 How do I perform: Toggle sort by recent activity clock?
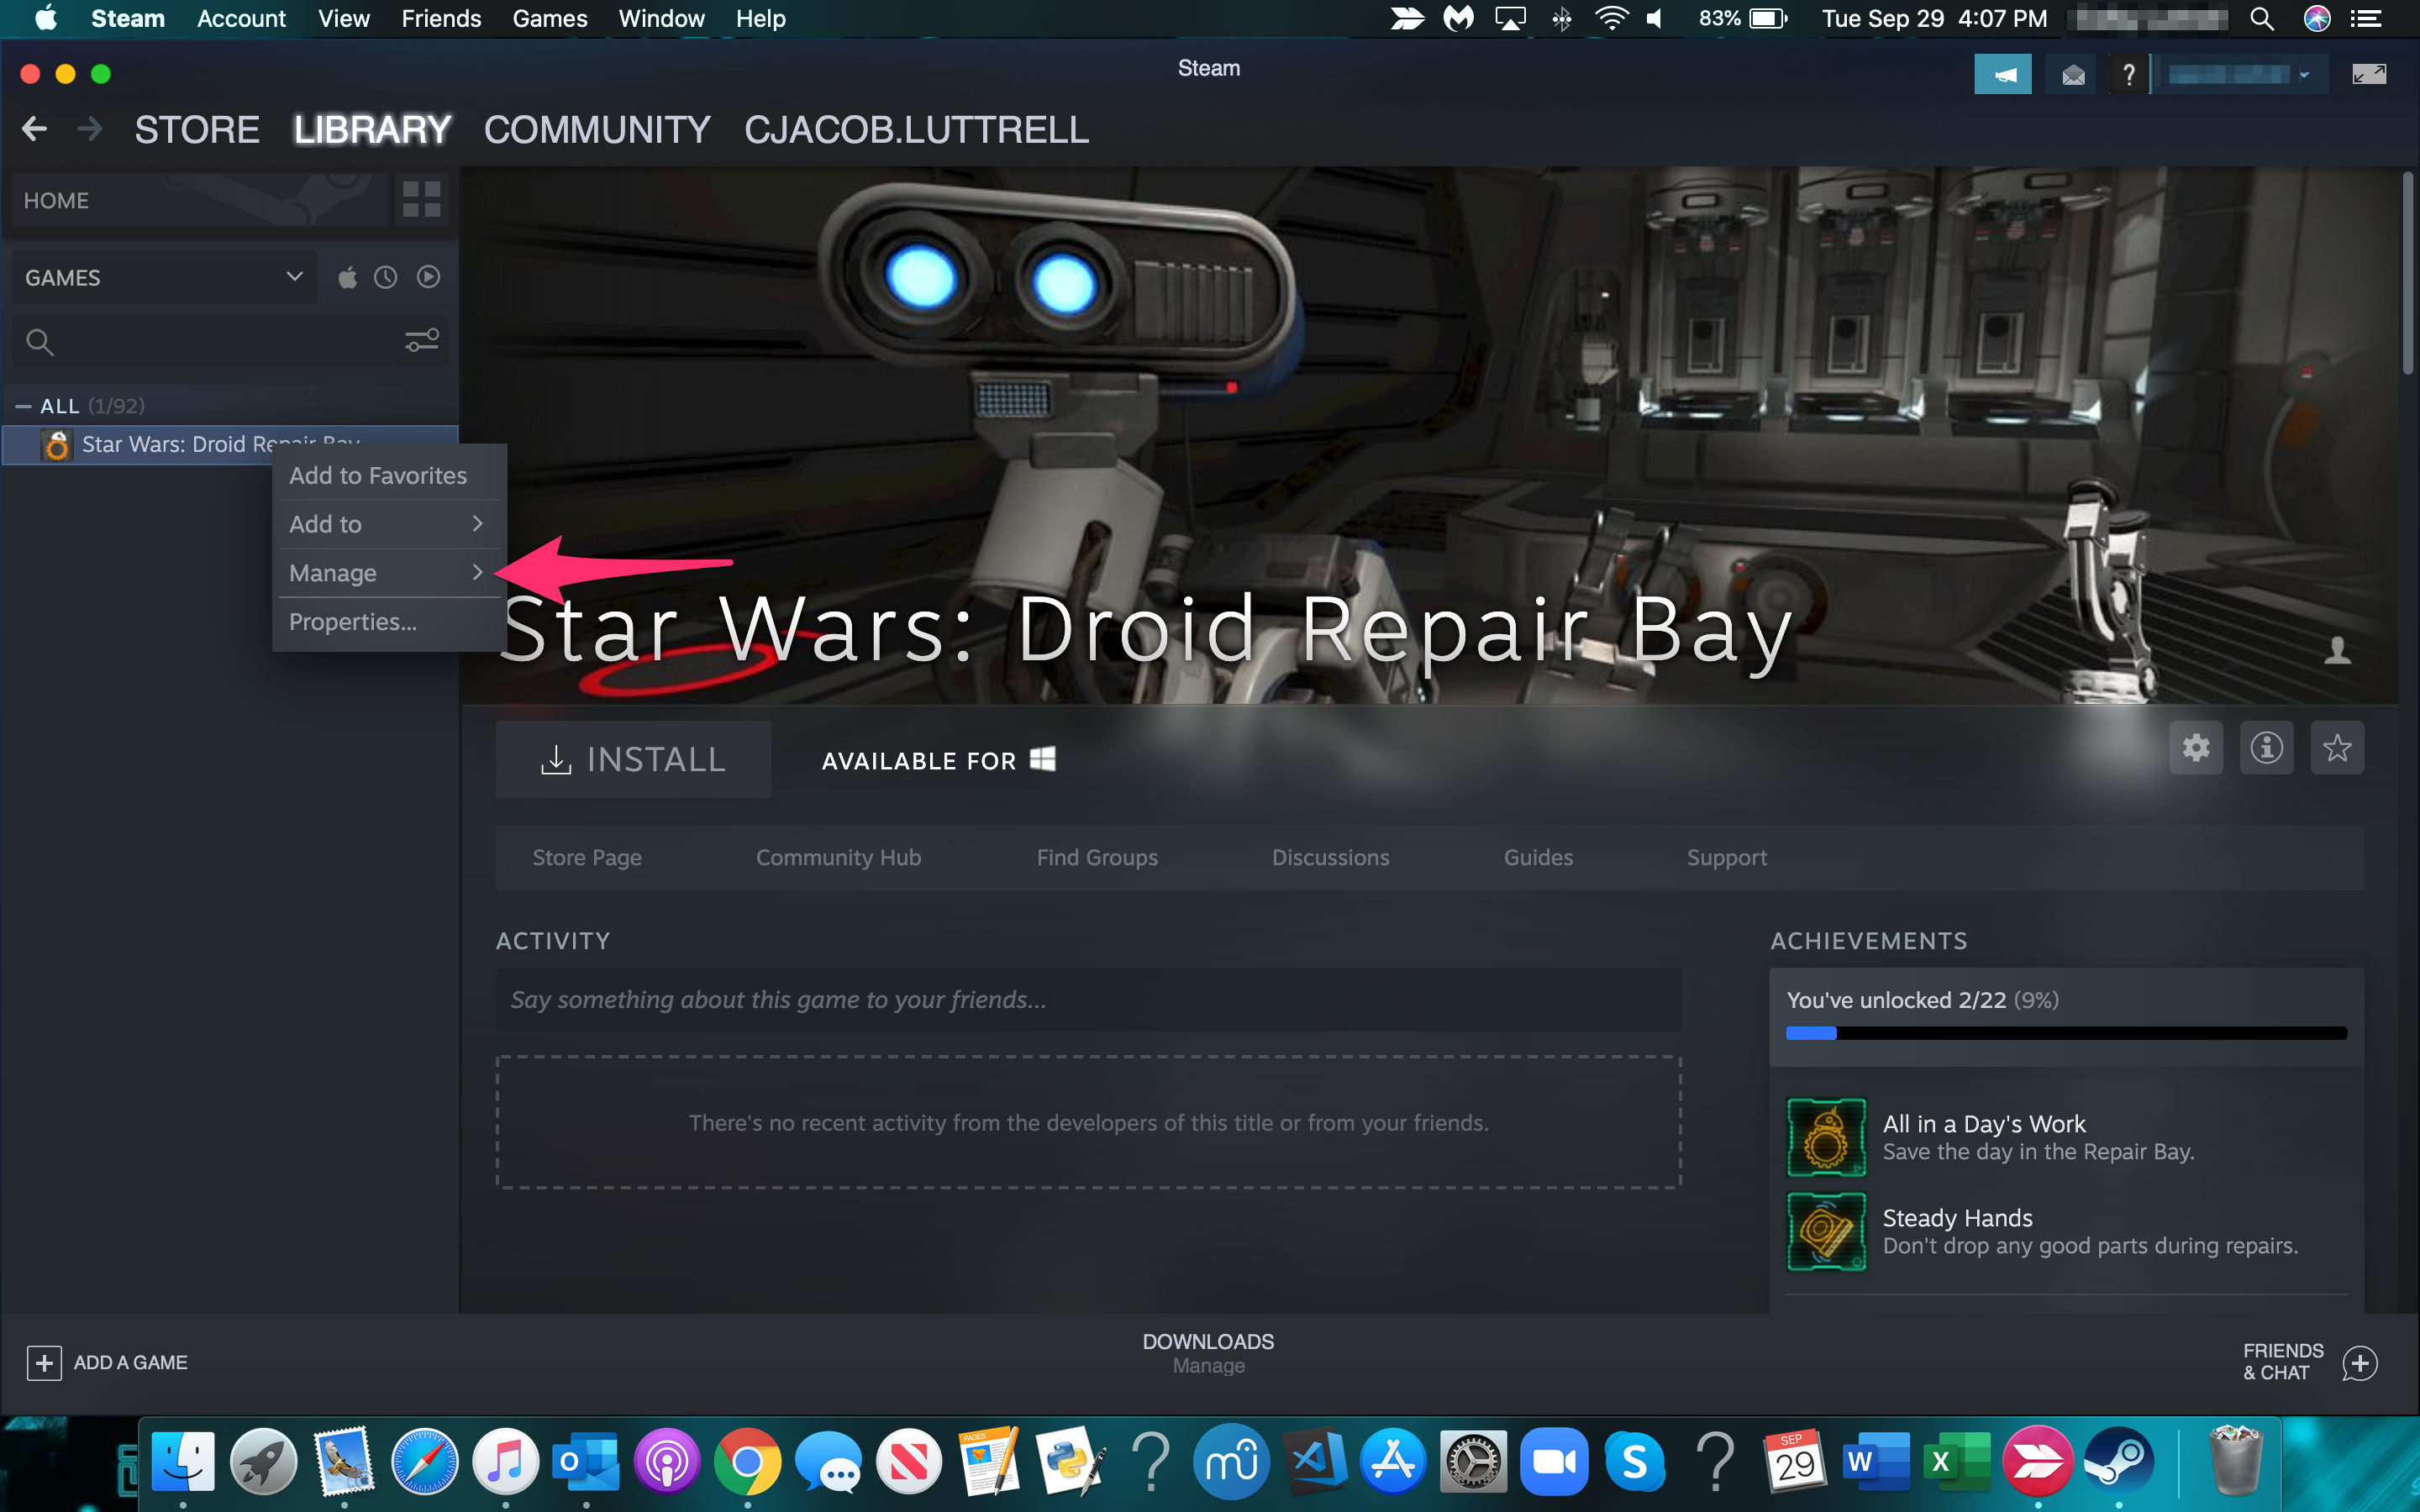(386, 278)
